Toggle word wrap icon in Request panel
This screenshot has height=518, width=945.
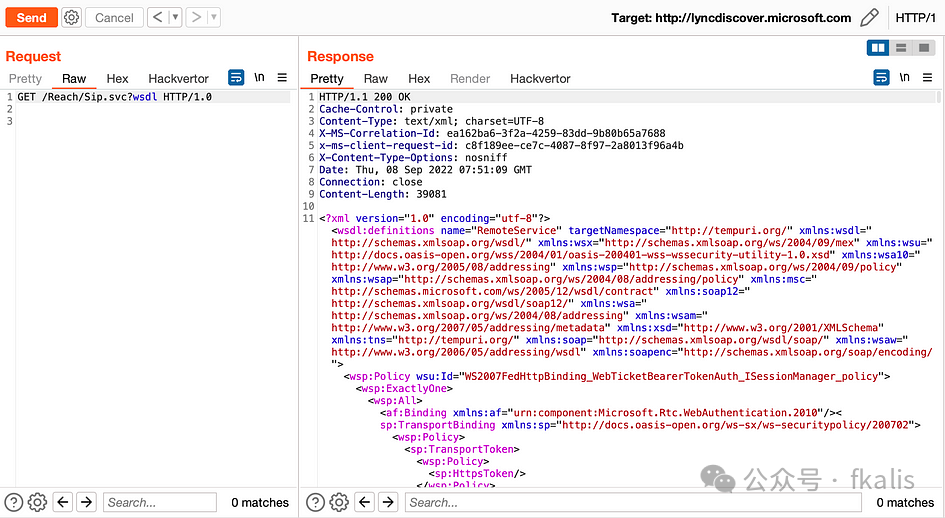pos(236,77)
